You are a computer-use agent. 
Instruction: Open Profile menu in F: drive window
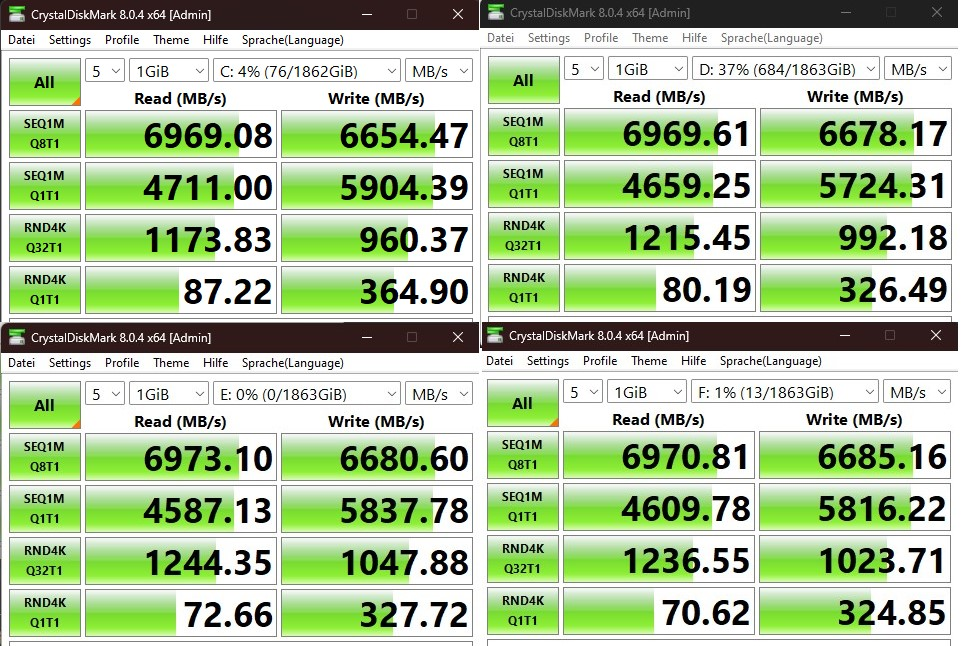pos(600,361)
